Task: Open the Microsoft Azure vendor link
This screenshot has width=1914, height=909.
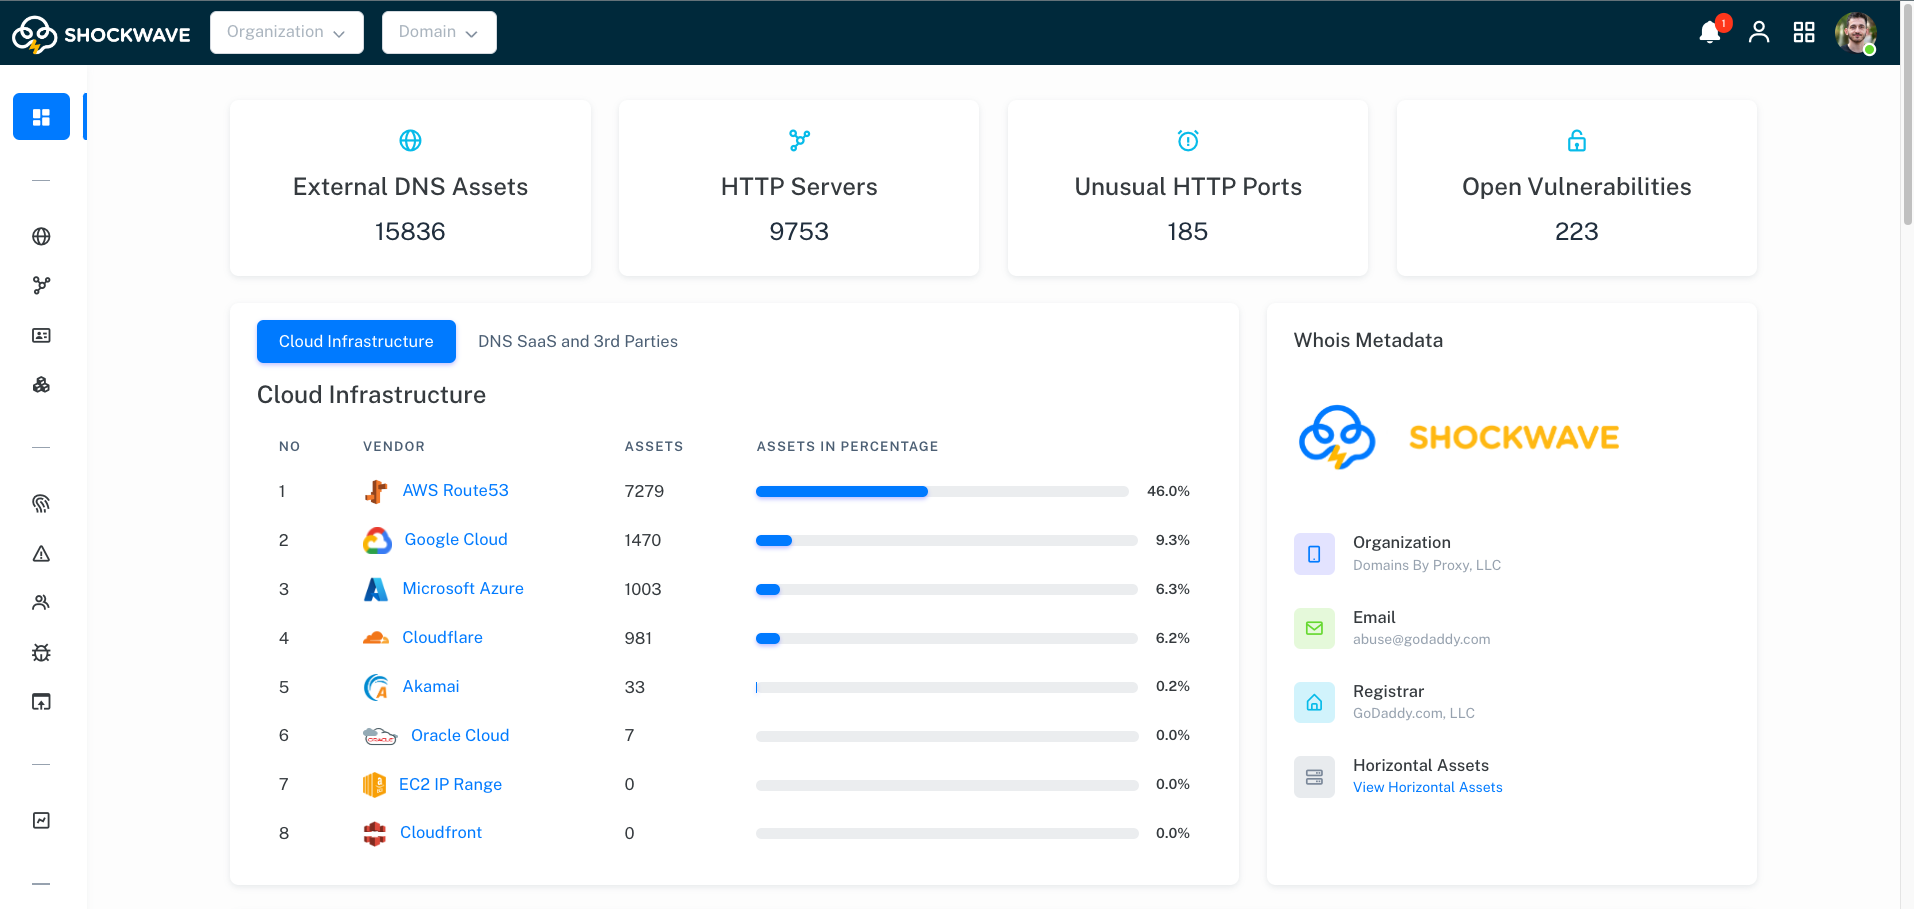Action: click(462, 589)
